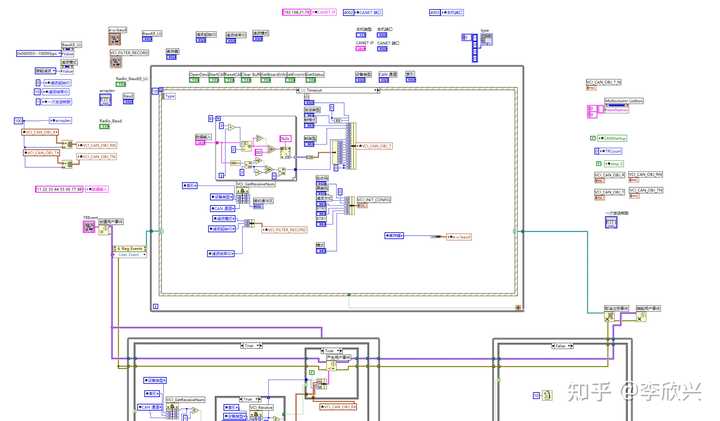
Task: Click the VCI_GetReceiveNum node in event structure
Action: pos(242,196)
